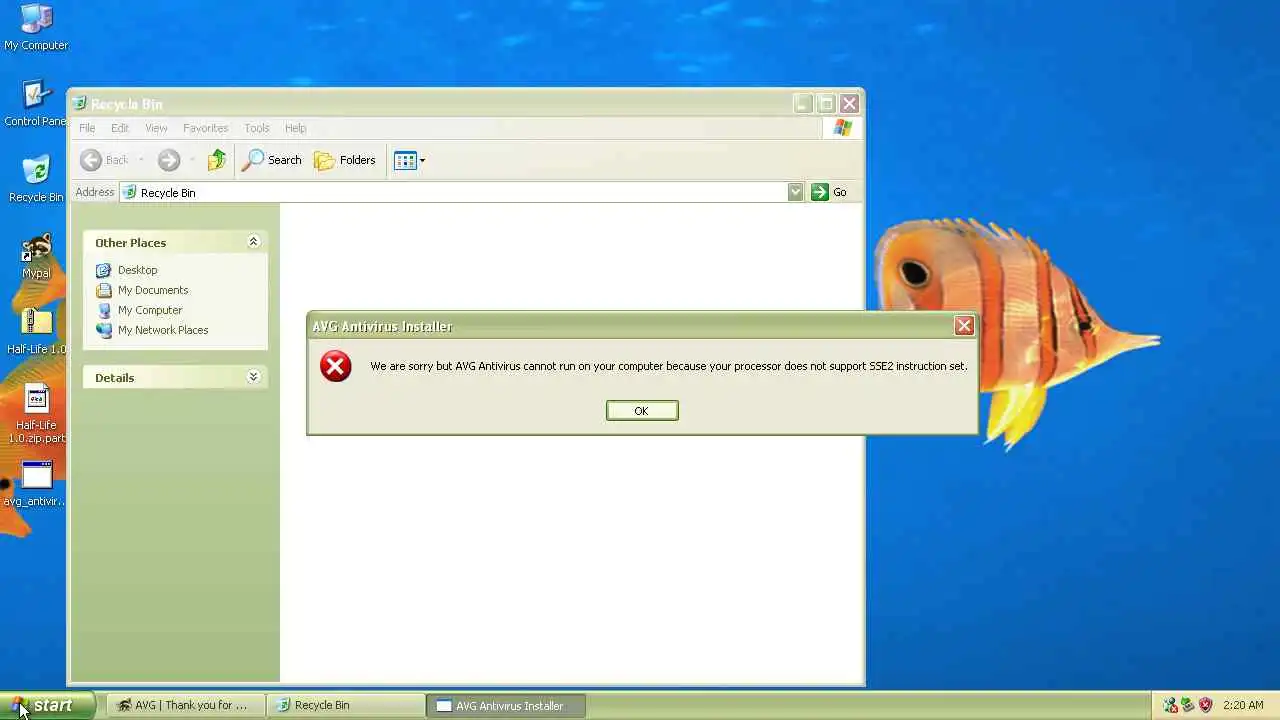Maximize the Recycle Bin window

pos(826,103)
